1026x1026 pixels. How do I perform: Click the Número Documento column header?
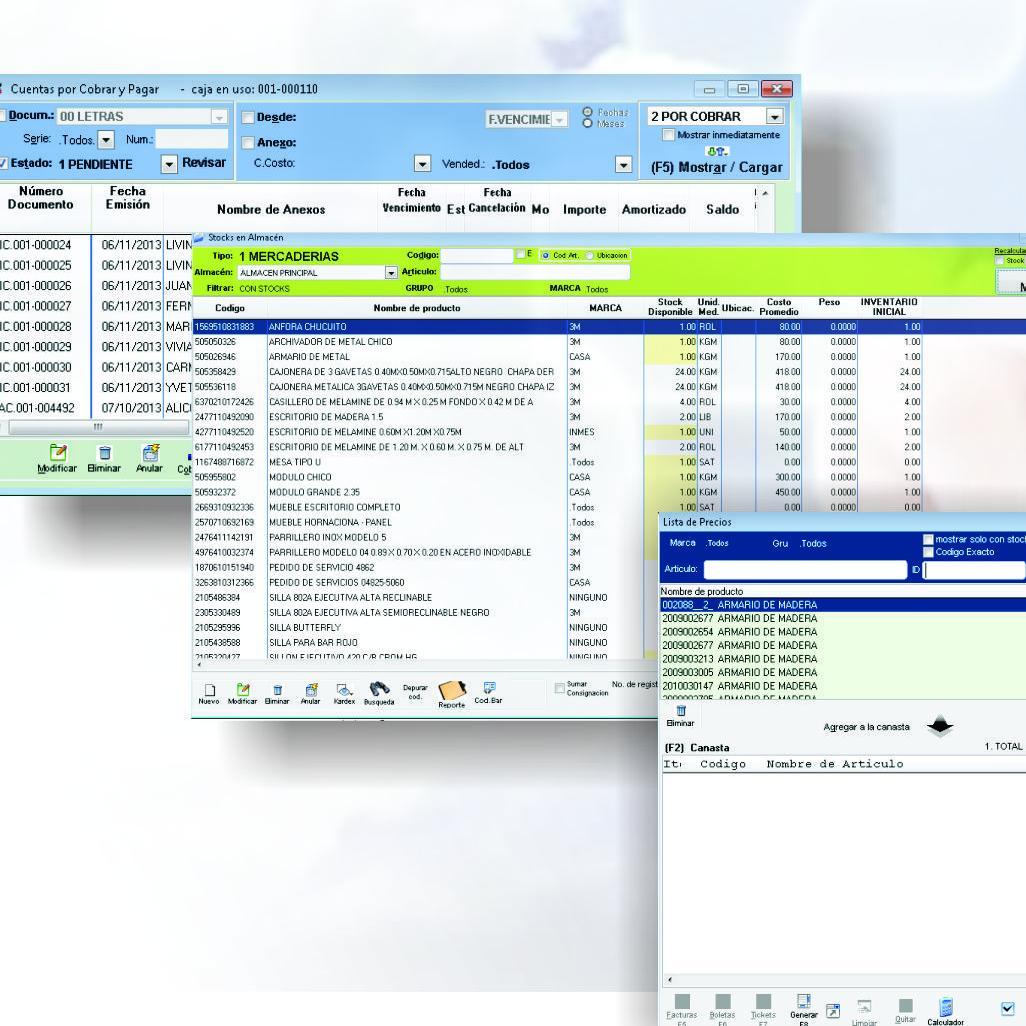click(x=41, y=198)
